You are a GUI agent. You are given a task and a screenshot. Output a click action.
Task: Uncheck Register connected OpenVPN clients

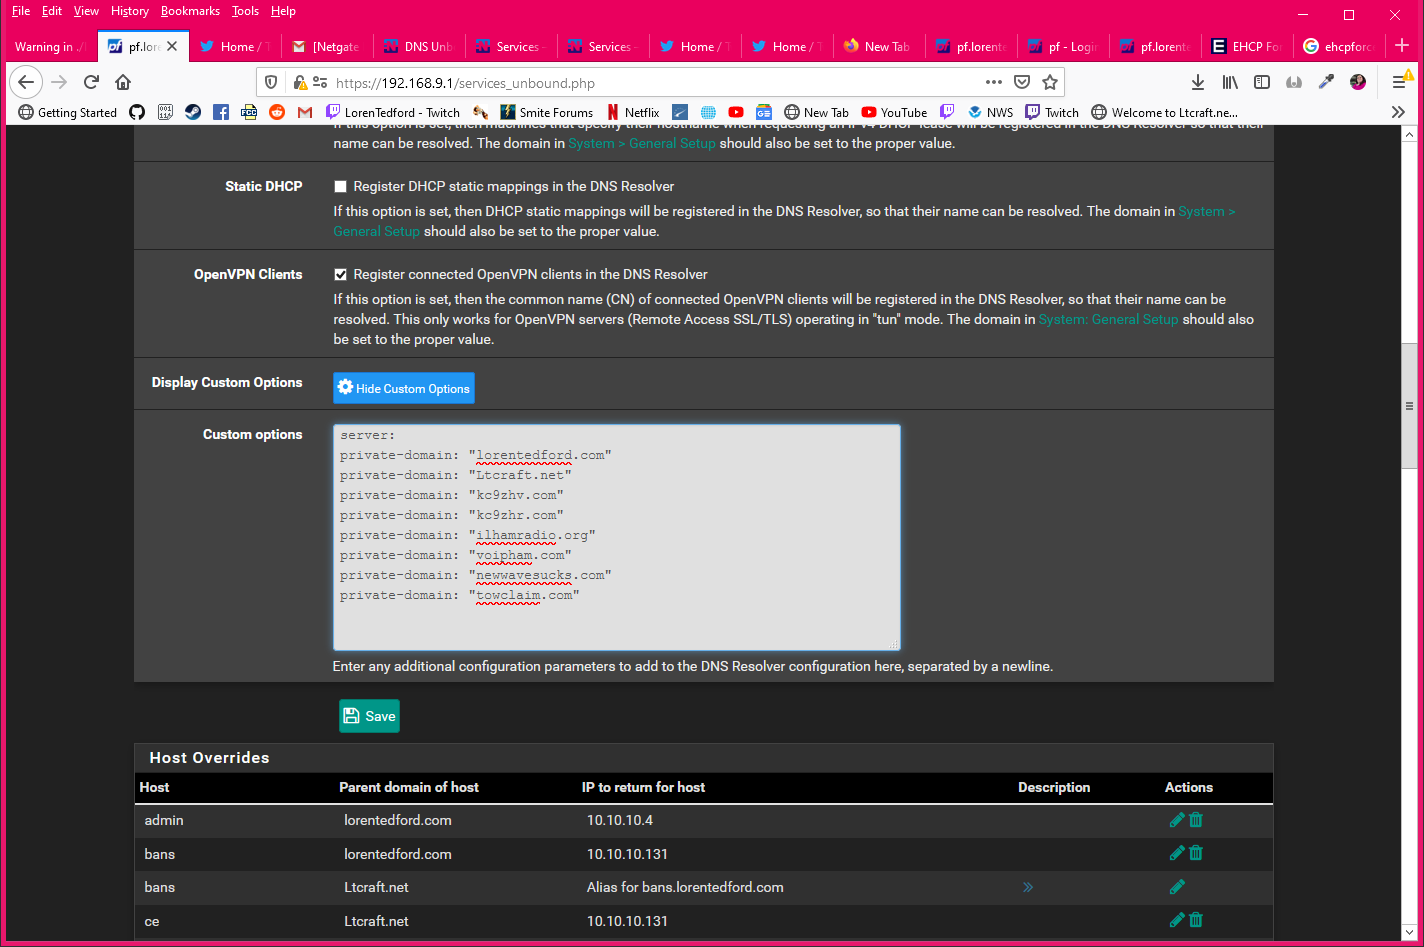click(x=341, y=275)
